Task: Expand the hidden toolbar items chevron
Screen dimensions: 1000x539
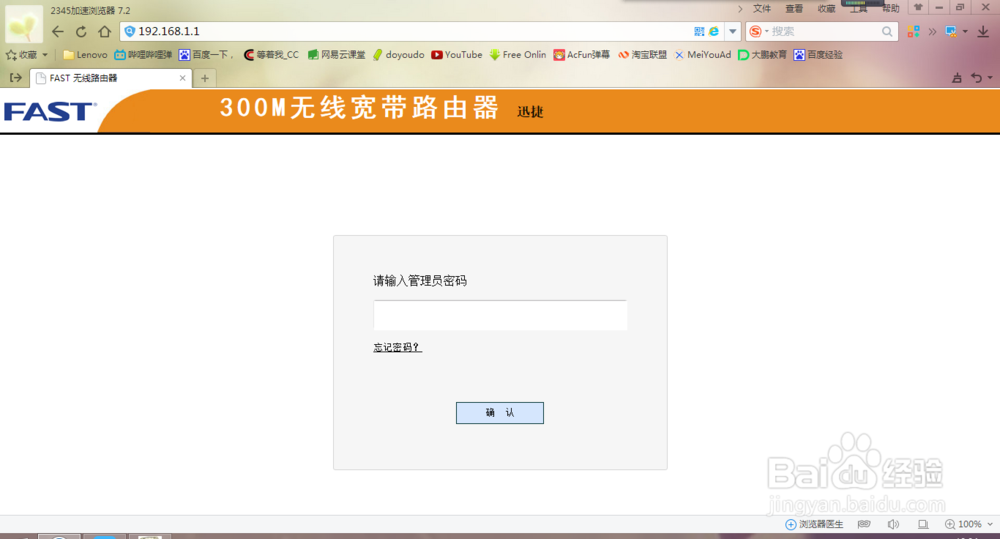Action: [932, 31]
